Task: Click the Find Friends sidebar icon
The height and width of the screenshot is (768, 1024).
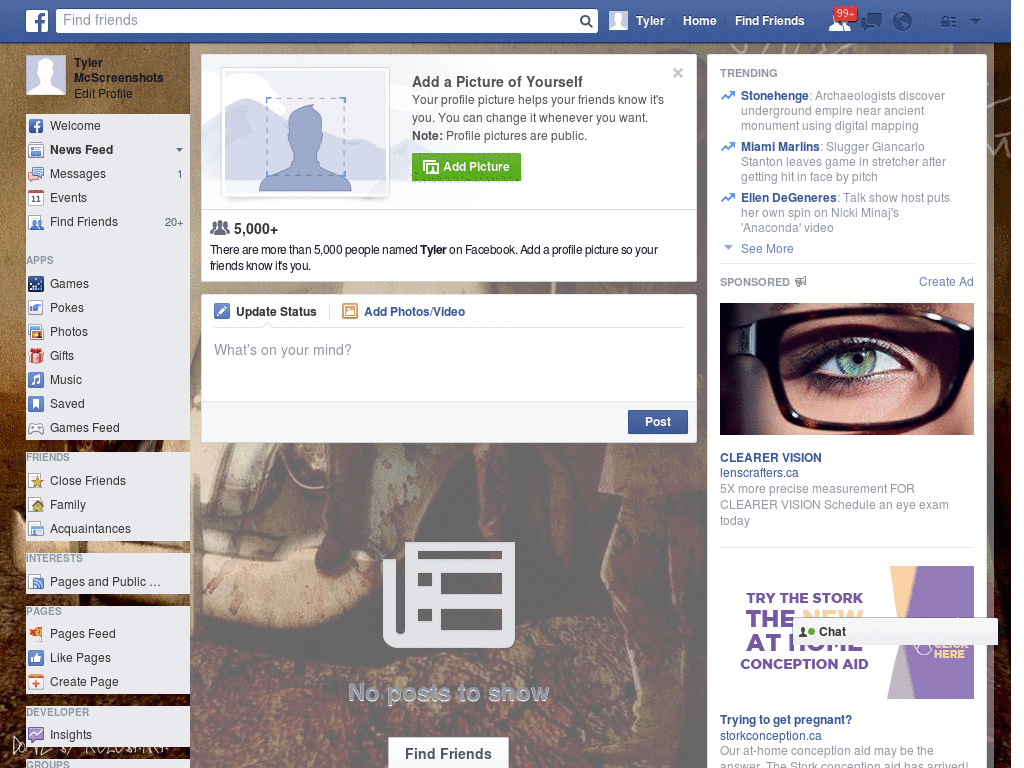Action: (36, 223)
